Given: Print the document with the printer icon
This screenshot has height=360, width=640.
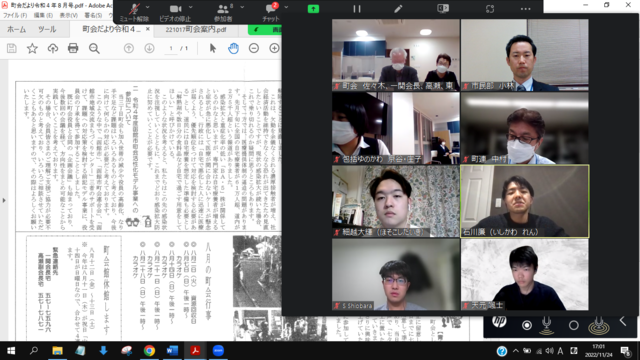Looking at the screenshot, I should click(73, 49).
